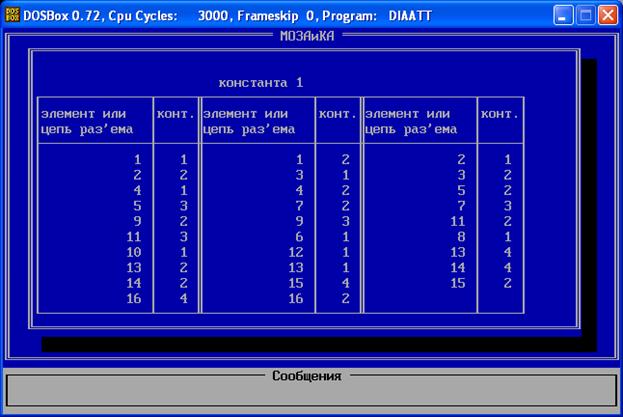Click the rightmost "конт." column header
The width and height of the screenshot is (623, 417).
pos(499,114)
